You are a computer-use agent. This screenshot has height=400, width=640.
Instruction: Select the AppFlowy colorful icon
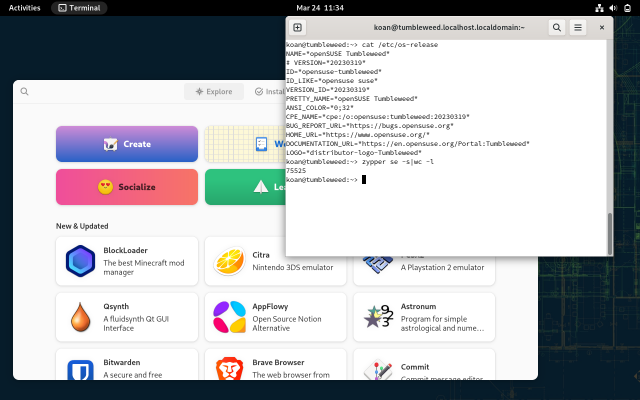[x=229, y=317]
